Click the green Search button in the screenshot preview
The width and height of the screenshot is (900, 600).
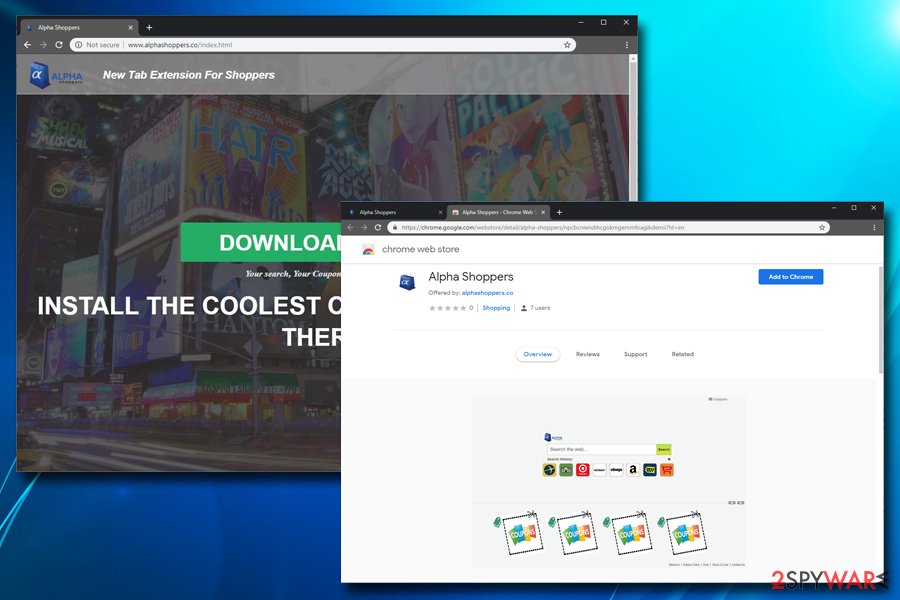click(x=664, y=450)
